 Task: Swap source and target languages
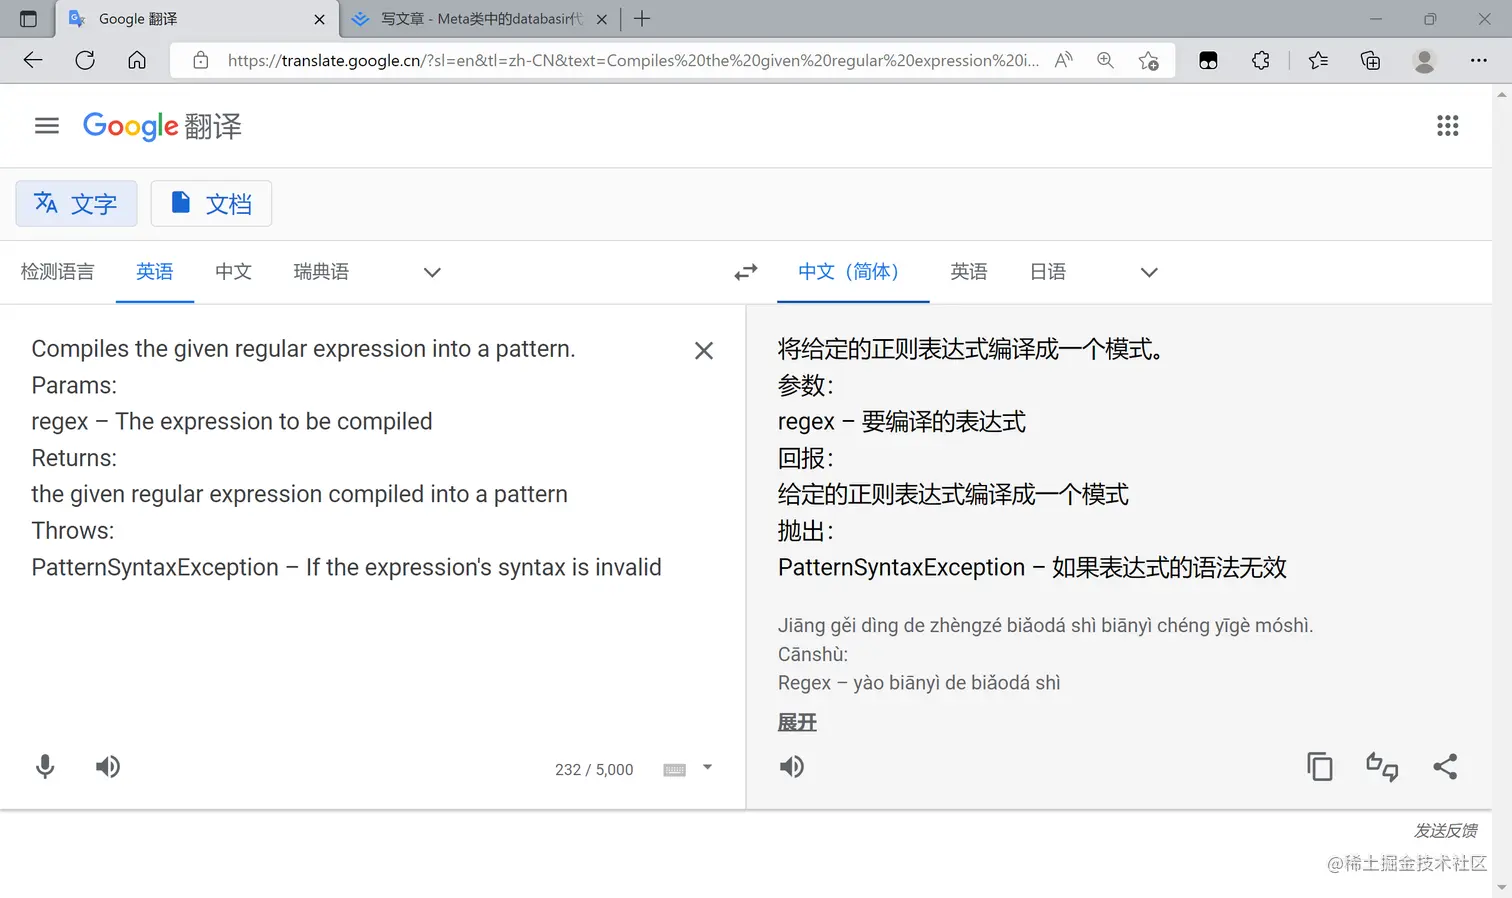pyautogui.click(x=746, y=272)
